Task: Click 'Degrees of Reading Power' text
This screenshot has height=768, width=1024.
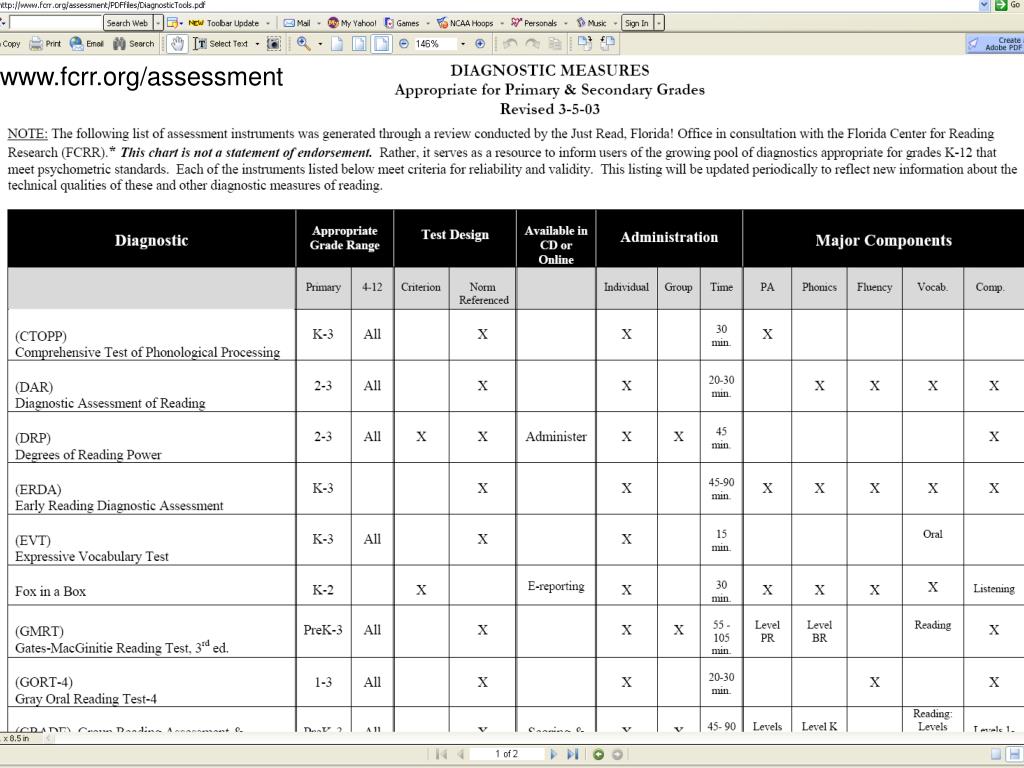Action: point(88,455)
